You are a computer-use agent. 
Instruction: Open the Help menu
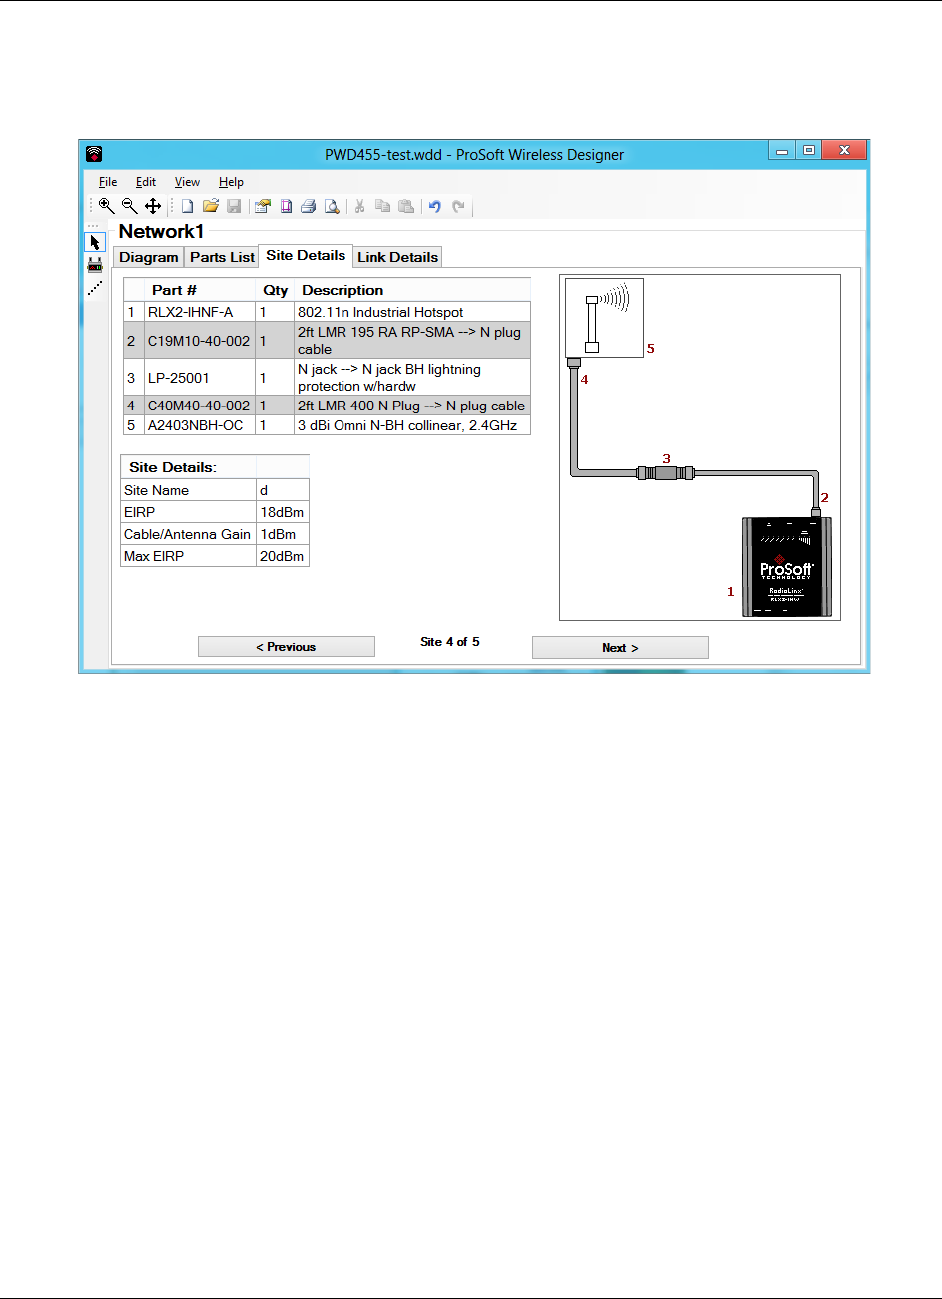click(x=231, y=182)
